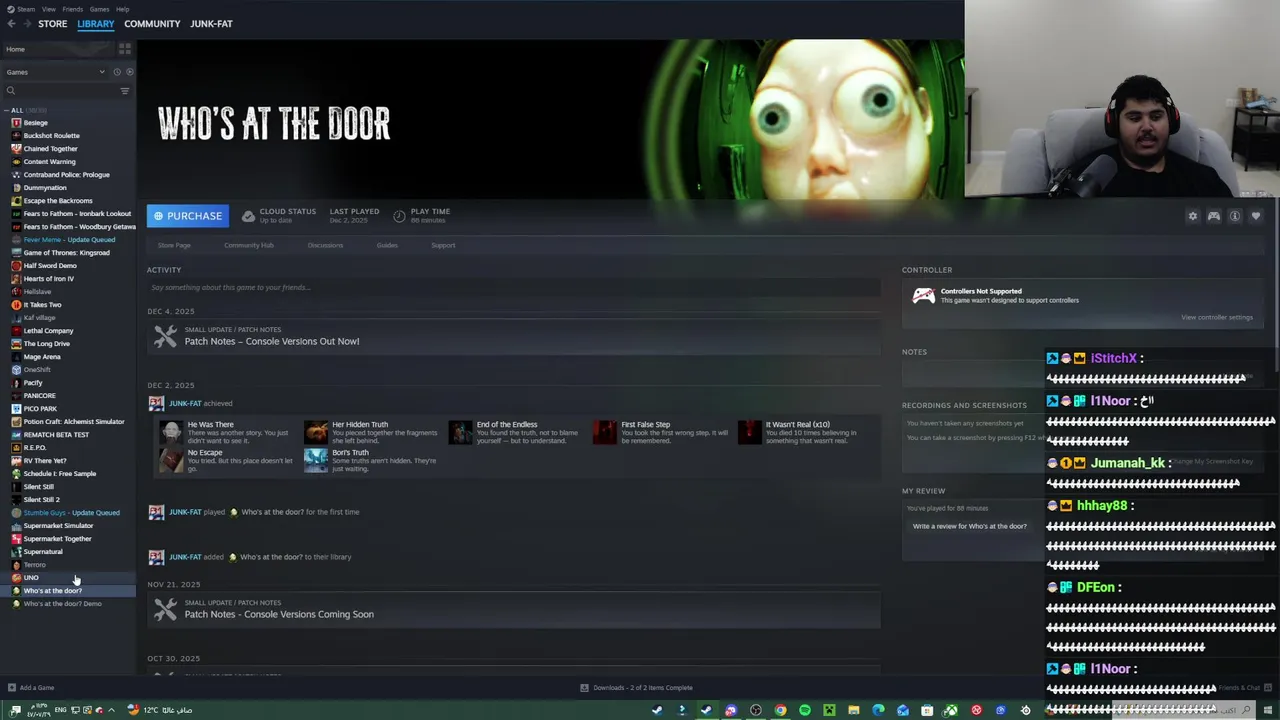Open the Store Page link
Viewport: 1280px width, 720px height.
click(174, 245)
